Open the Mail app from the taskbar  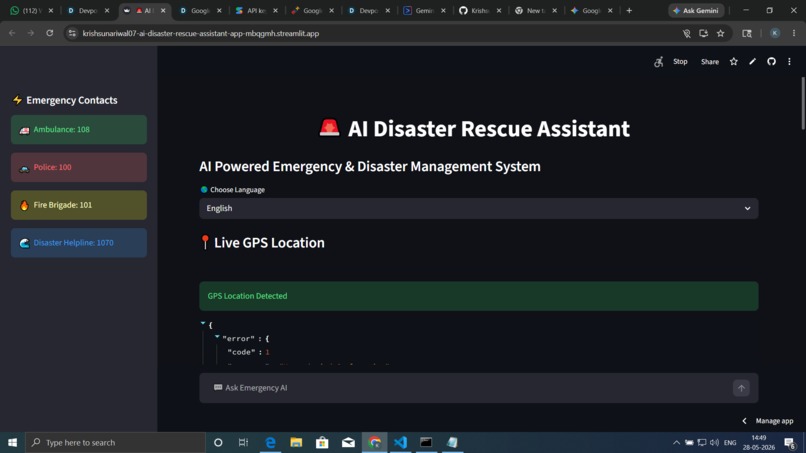click(348, 442)
